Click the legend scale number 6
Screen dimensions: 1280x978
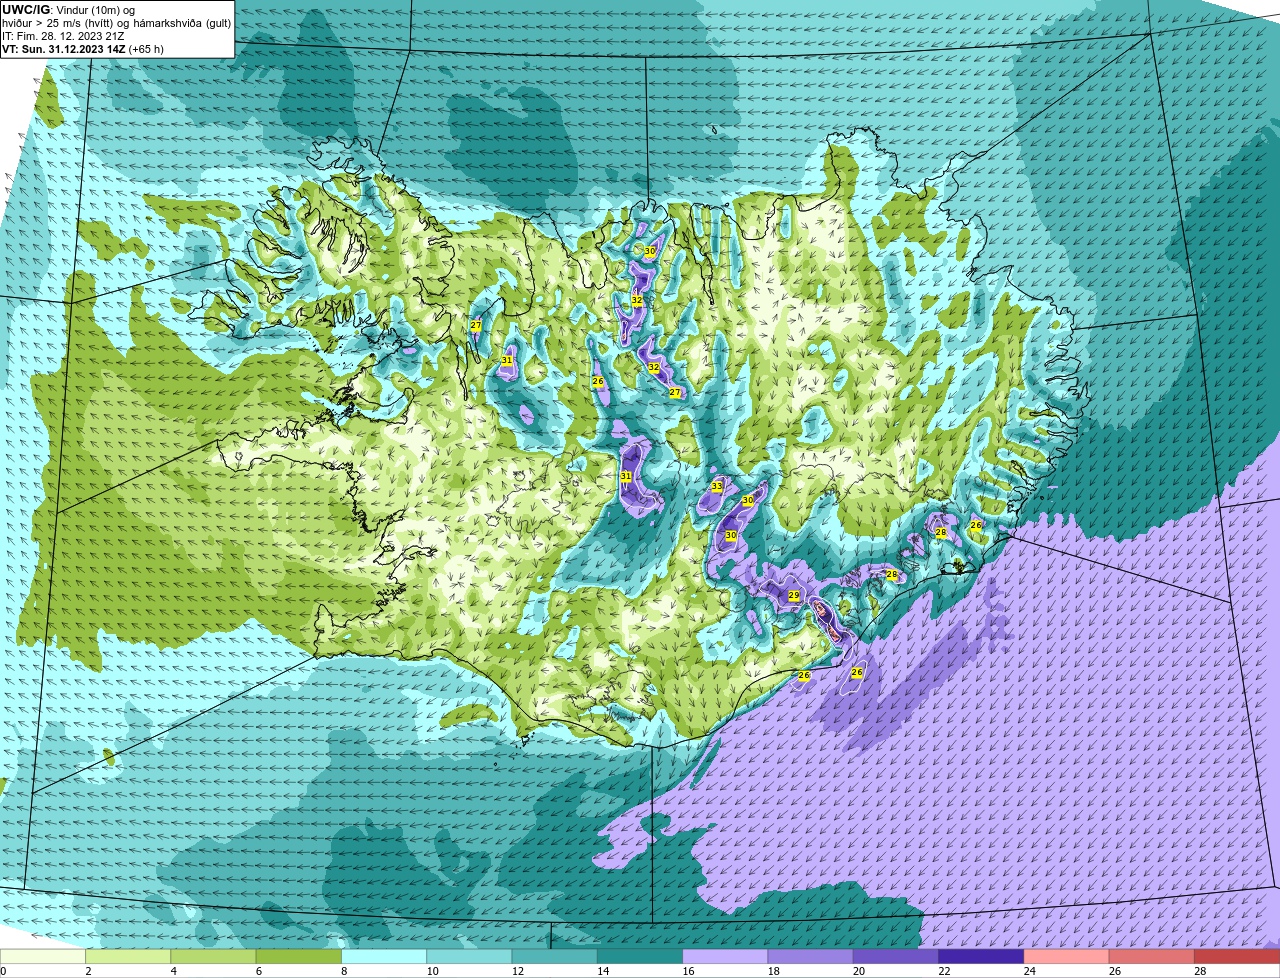click(x=258, y=971)
